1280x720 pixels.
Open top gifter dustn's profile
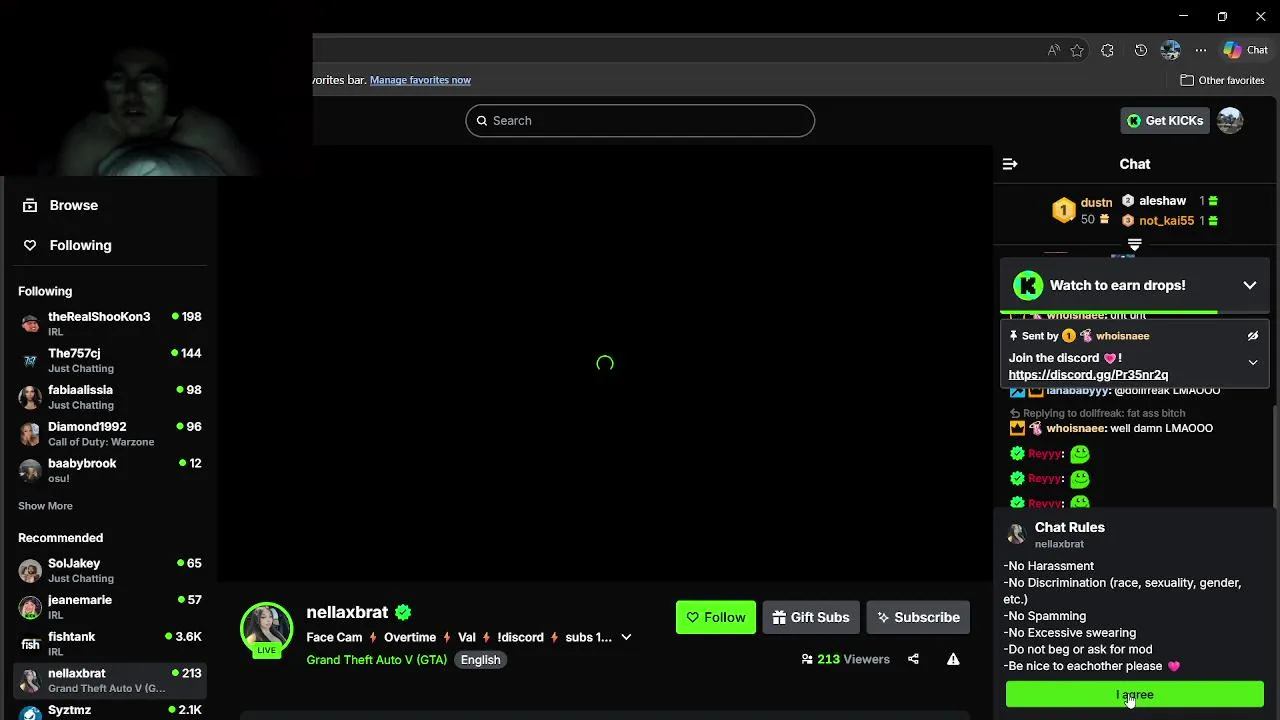tap(1096, 202)
